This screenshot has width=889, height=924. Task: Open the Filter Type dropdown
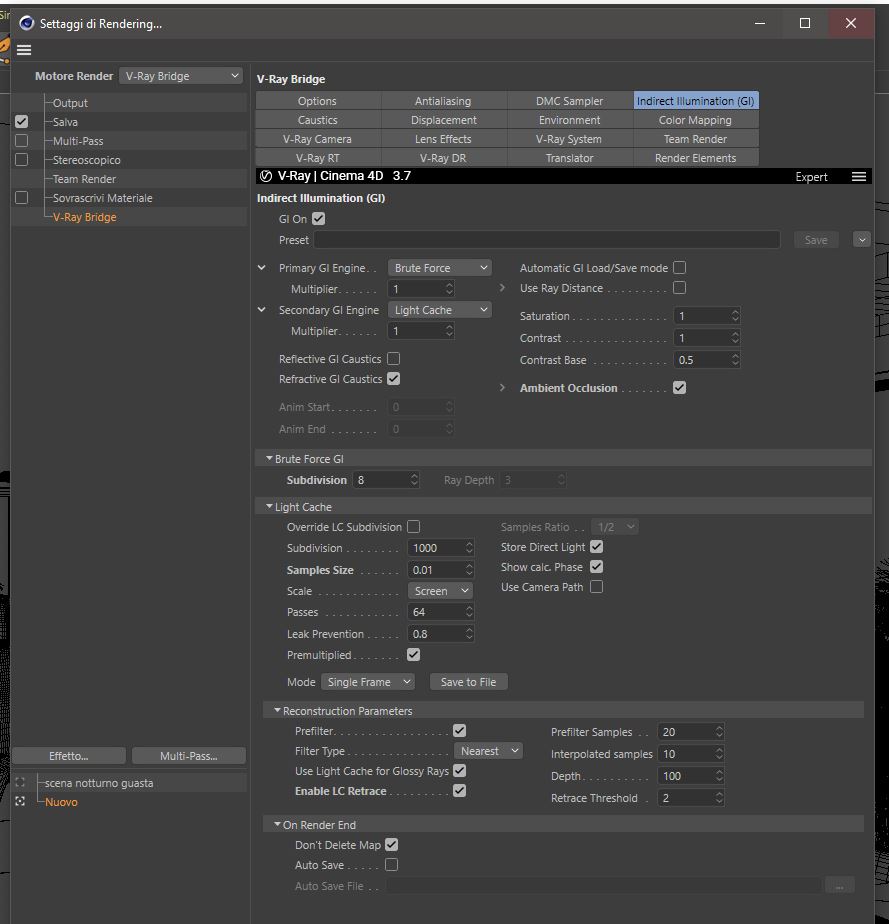[x=488, y=751]
